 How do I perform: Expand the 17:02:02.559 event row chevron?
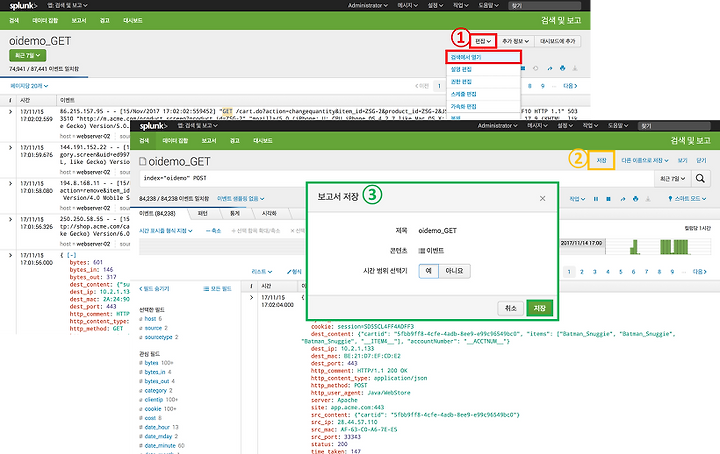[x=11, y=112]
